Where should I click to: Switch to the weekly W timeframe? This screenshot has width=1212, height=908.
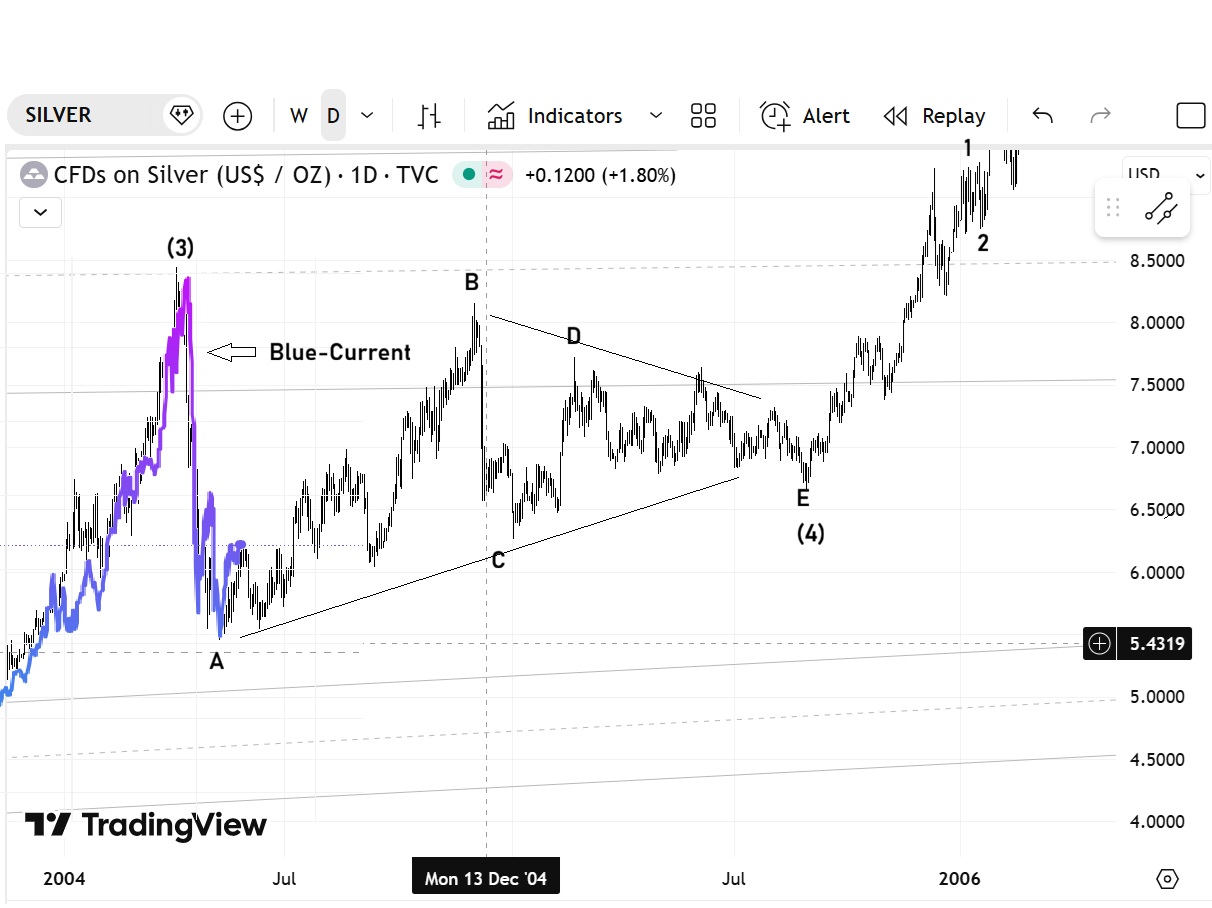coord(298,116)
